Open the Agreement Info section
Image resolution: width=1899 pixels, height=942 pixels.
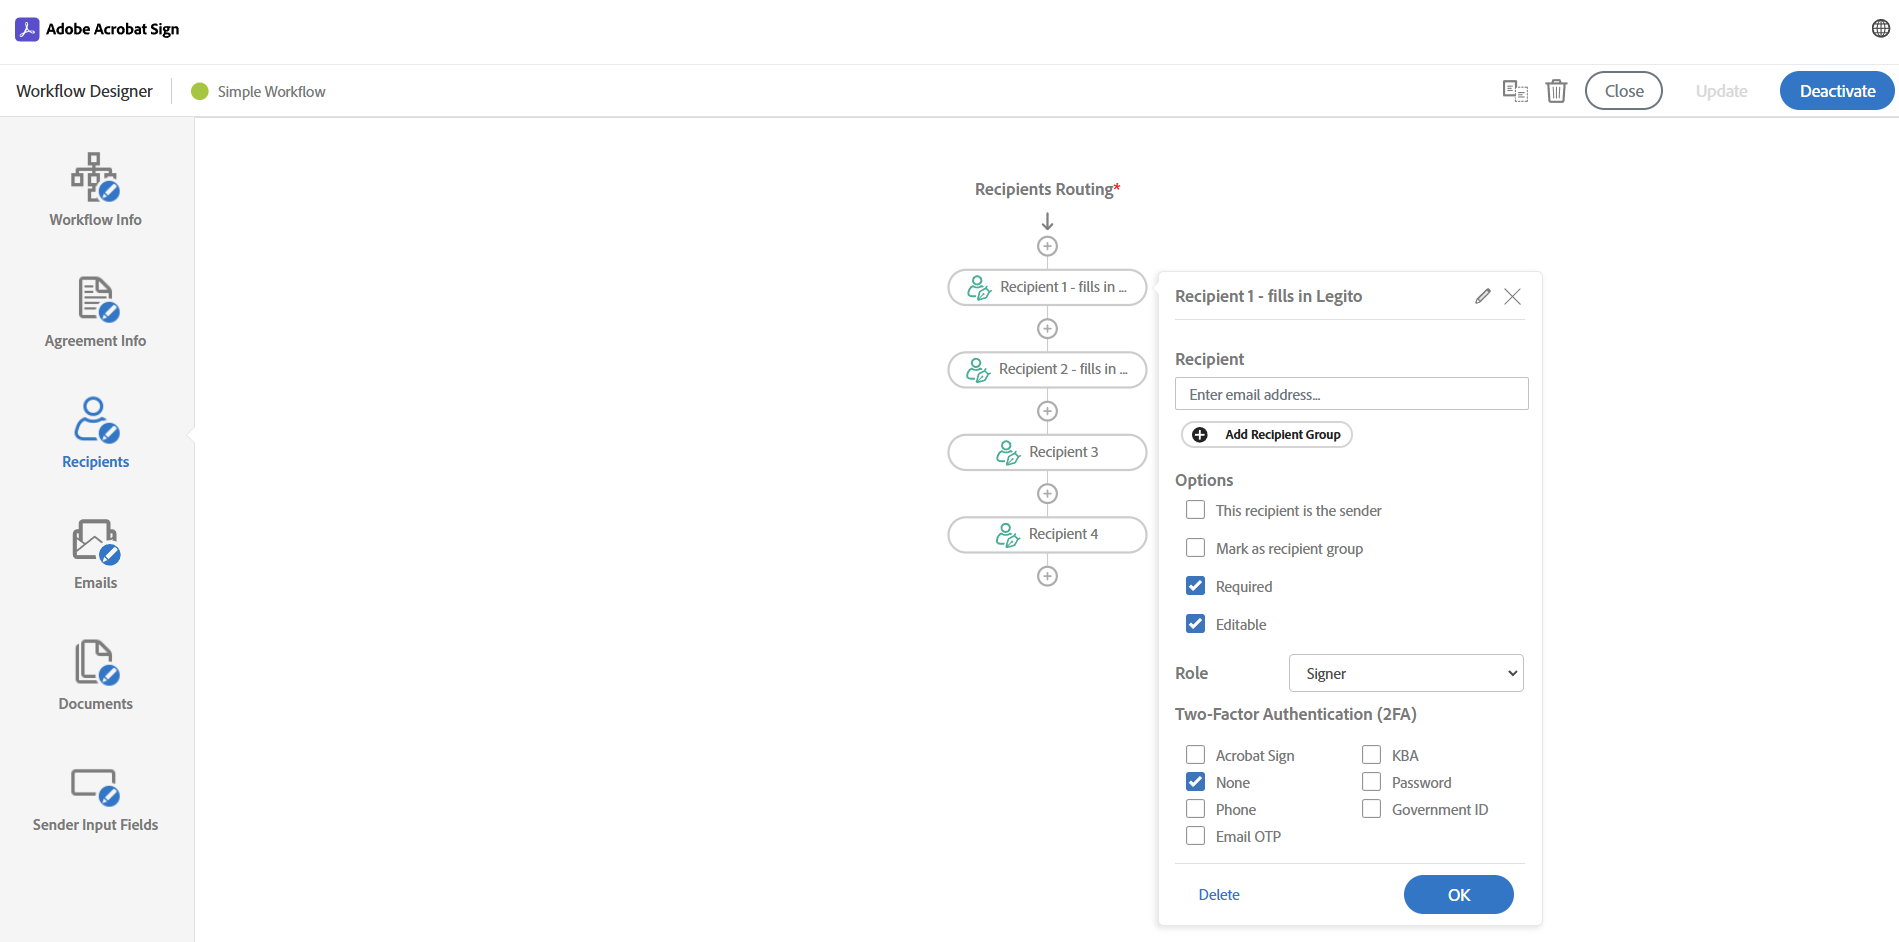click(x=95, y=312)
